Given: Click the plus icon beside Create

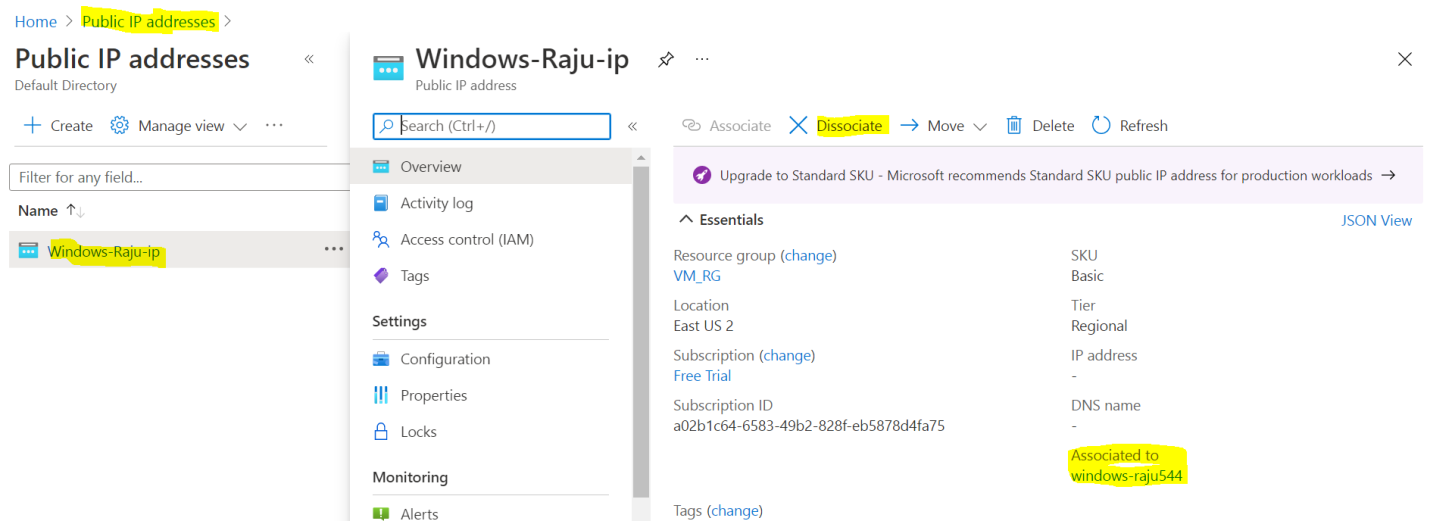Looking at the screenshot, I should (32, 125).
